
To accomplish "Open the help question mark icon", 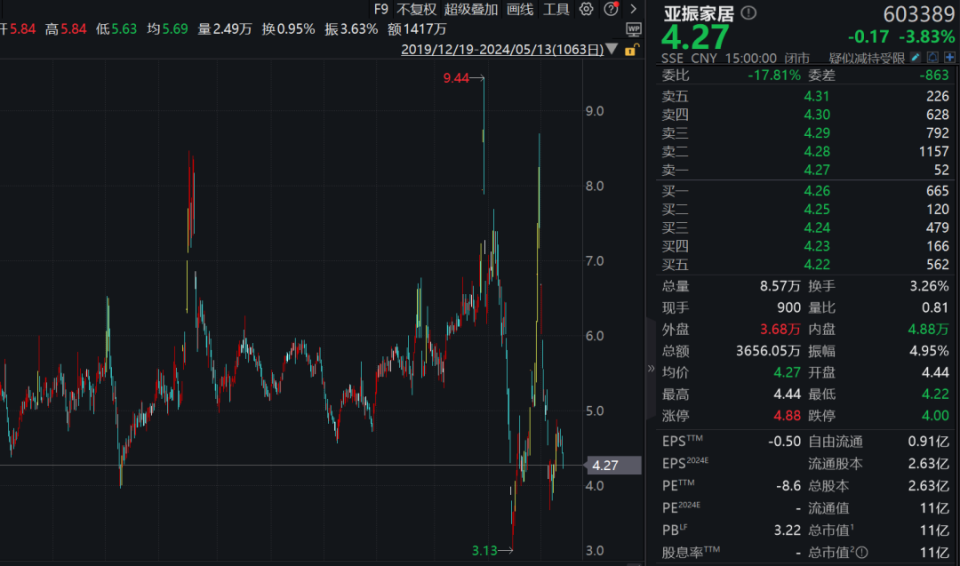I will (x=611, y=9).
